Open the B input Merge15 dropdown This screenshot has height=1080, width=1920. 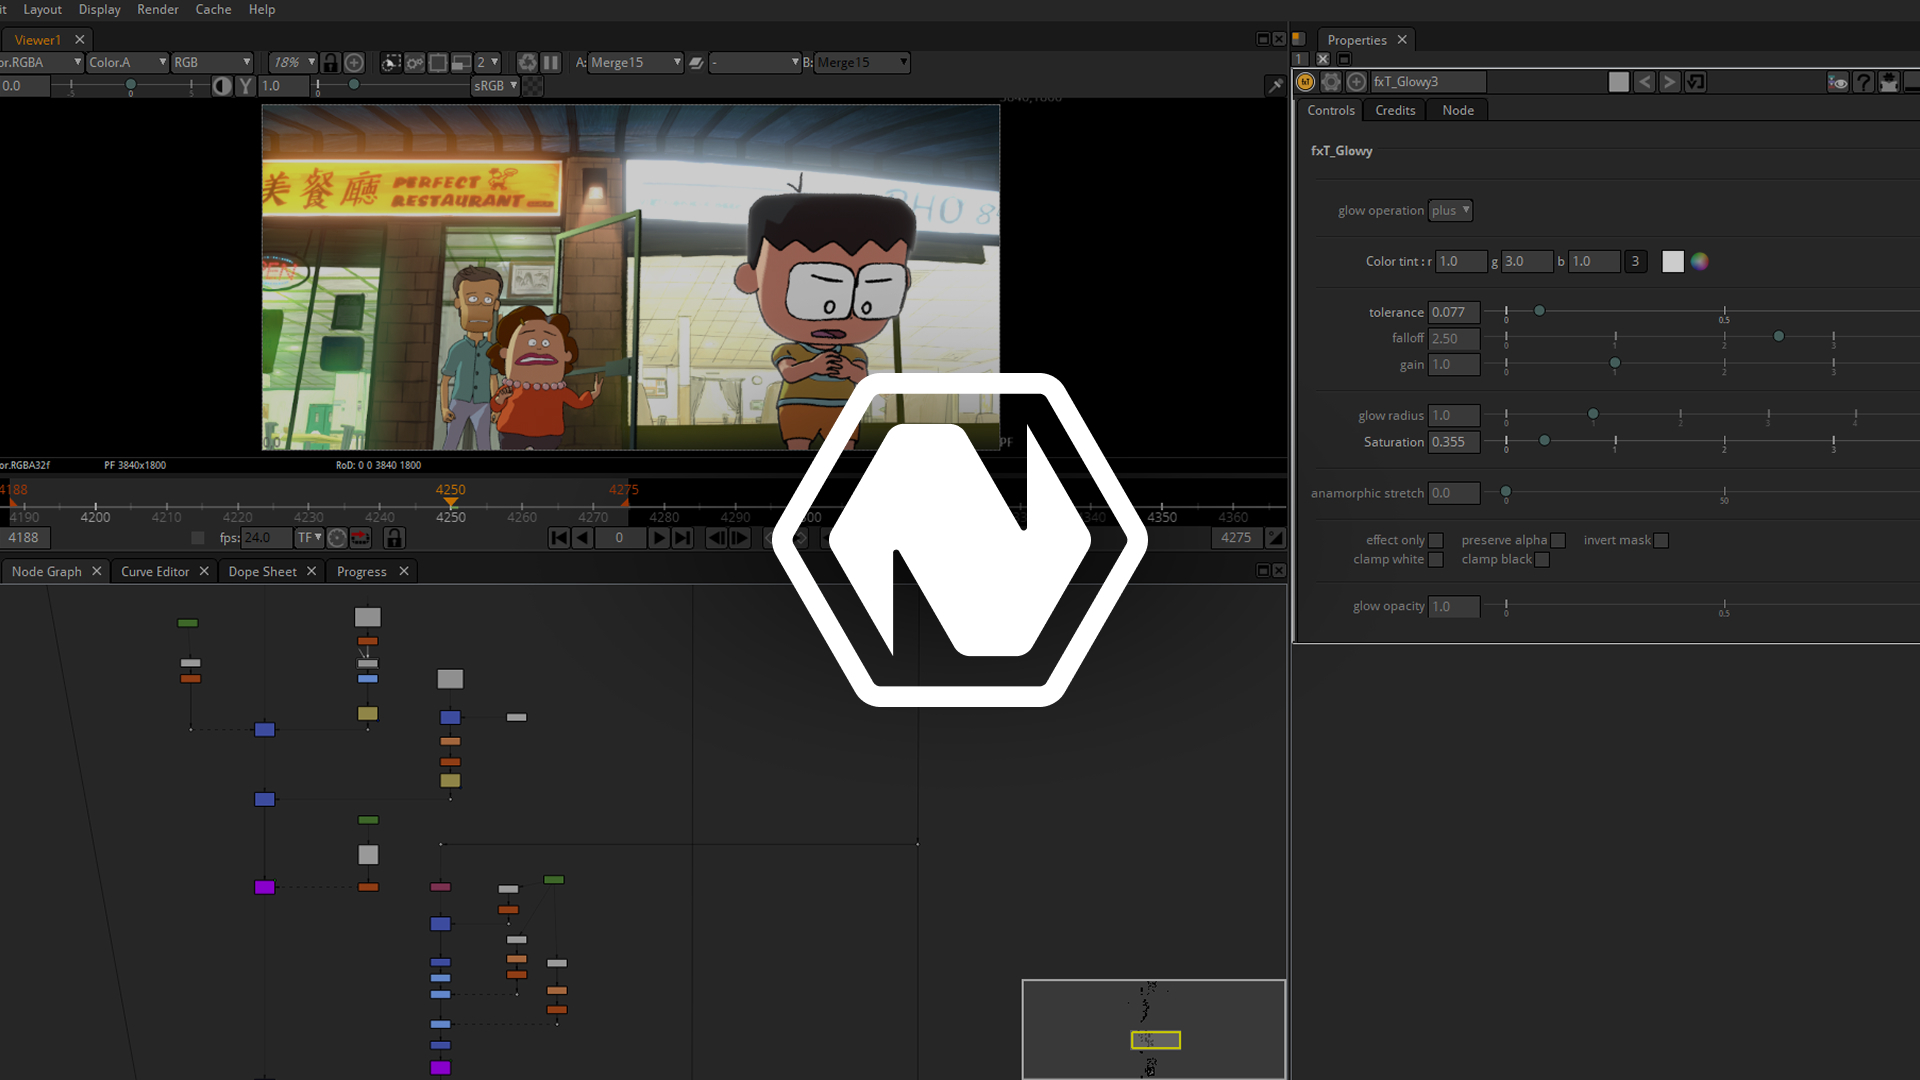tap(862, 62)
